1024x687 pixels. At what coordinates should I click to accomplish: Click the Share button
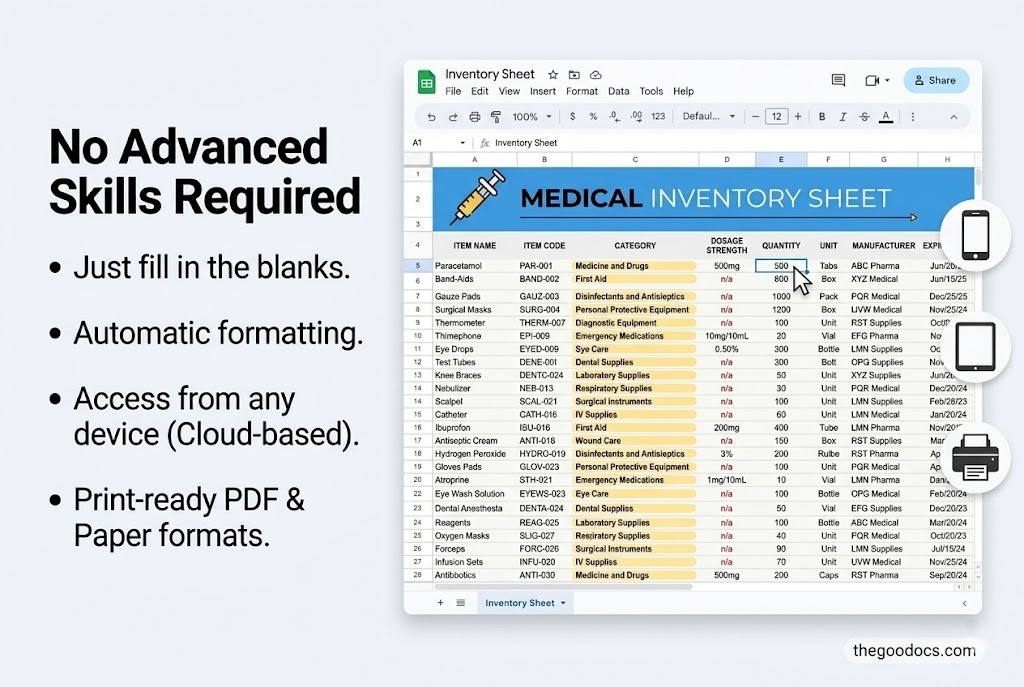pos(936,80)
